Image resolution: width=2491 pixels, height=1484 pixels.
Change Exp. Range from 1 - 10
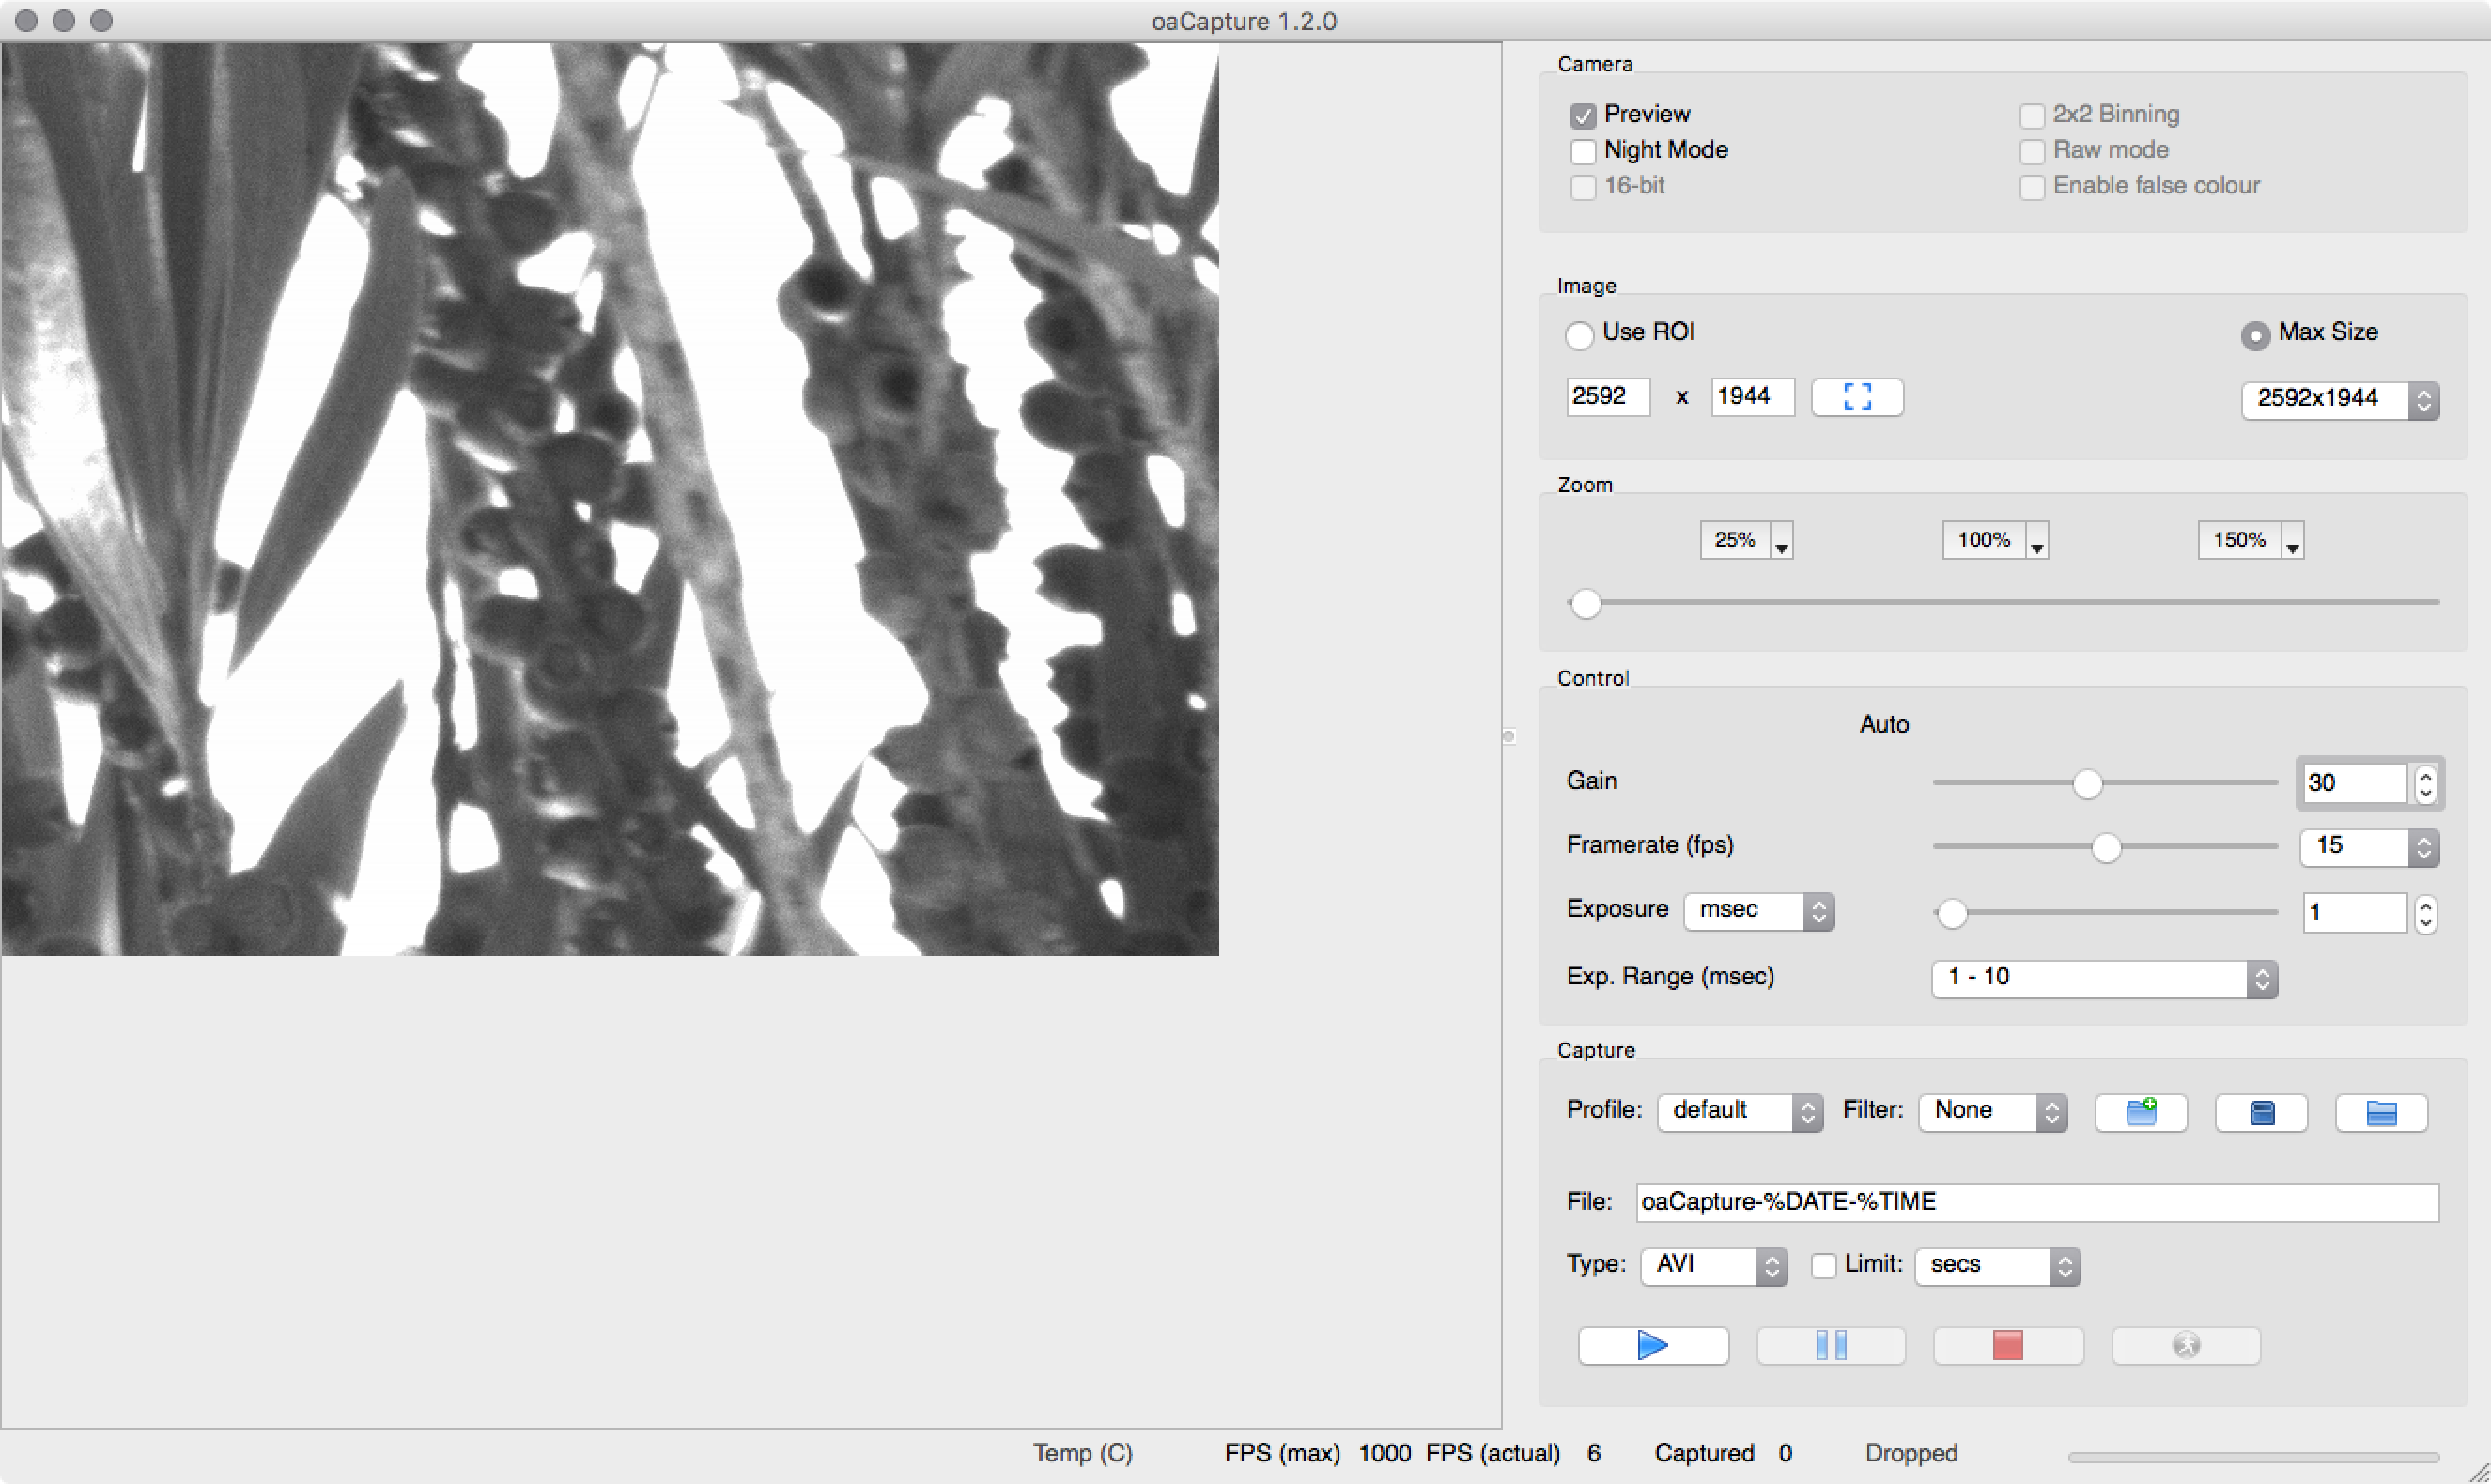point(2103,977)
